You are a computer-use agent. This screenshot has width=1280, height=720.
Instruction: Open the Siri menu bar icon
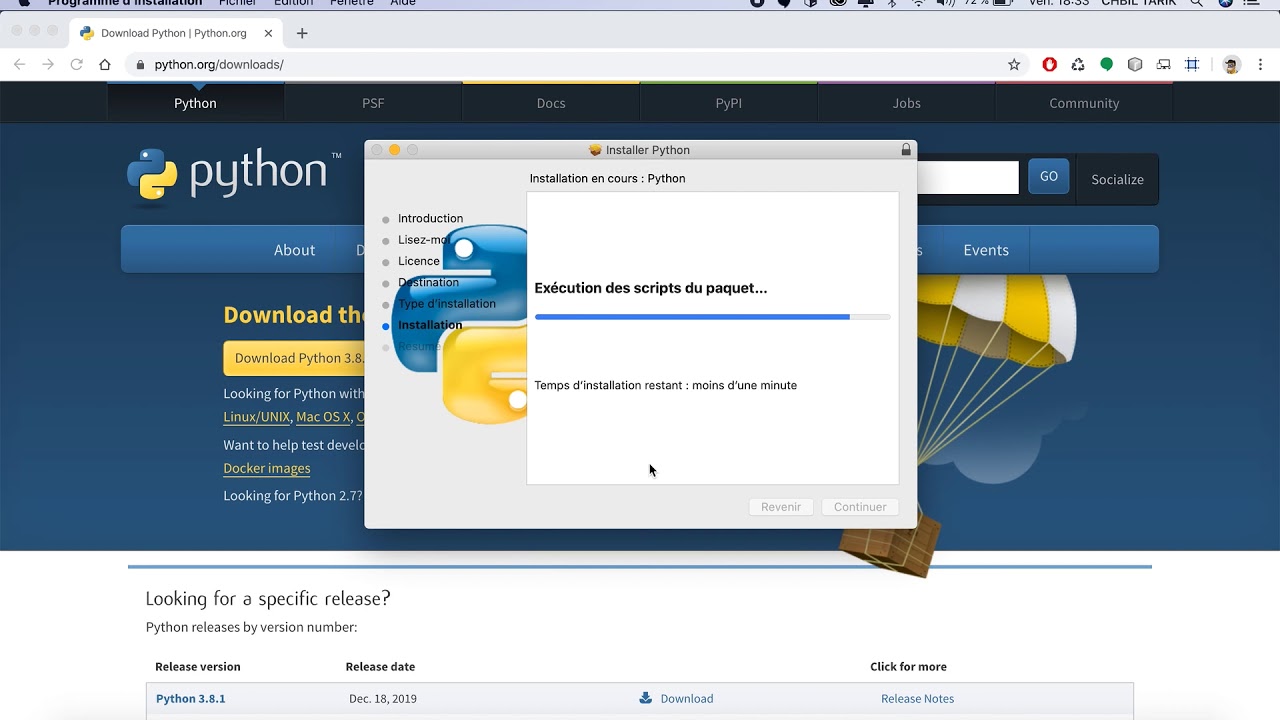(1226, 3)
